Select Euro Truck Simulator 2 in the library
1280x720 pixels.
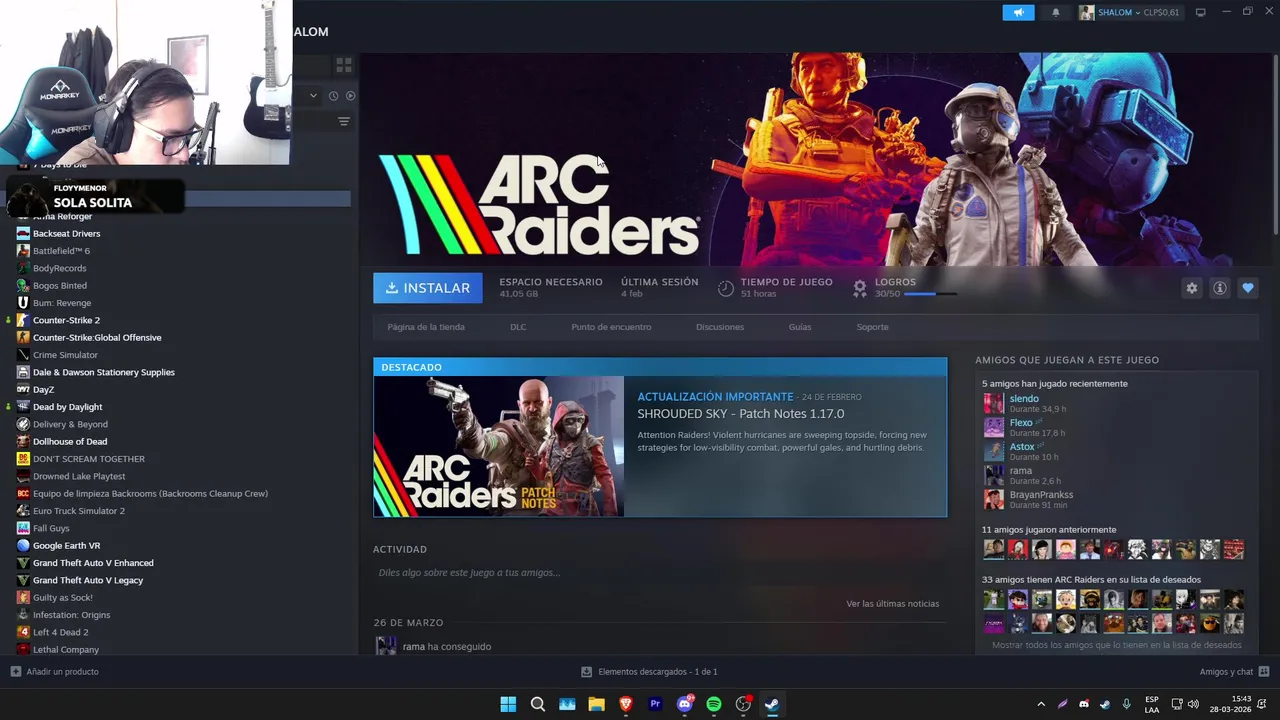[x=78, y=511]
